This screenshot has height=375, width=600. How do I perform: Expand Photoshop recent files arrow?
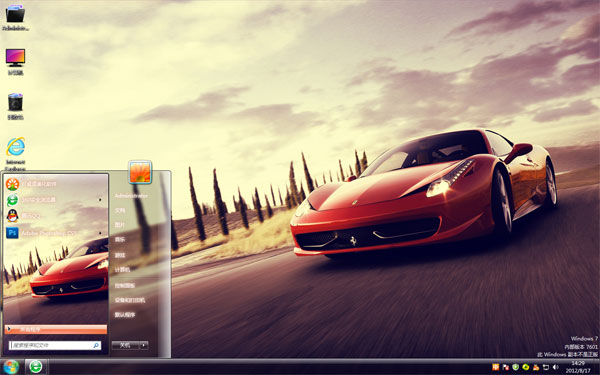[x=100, y=233]
